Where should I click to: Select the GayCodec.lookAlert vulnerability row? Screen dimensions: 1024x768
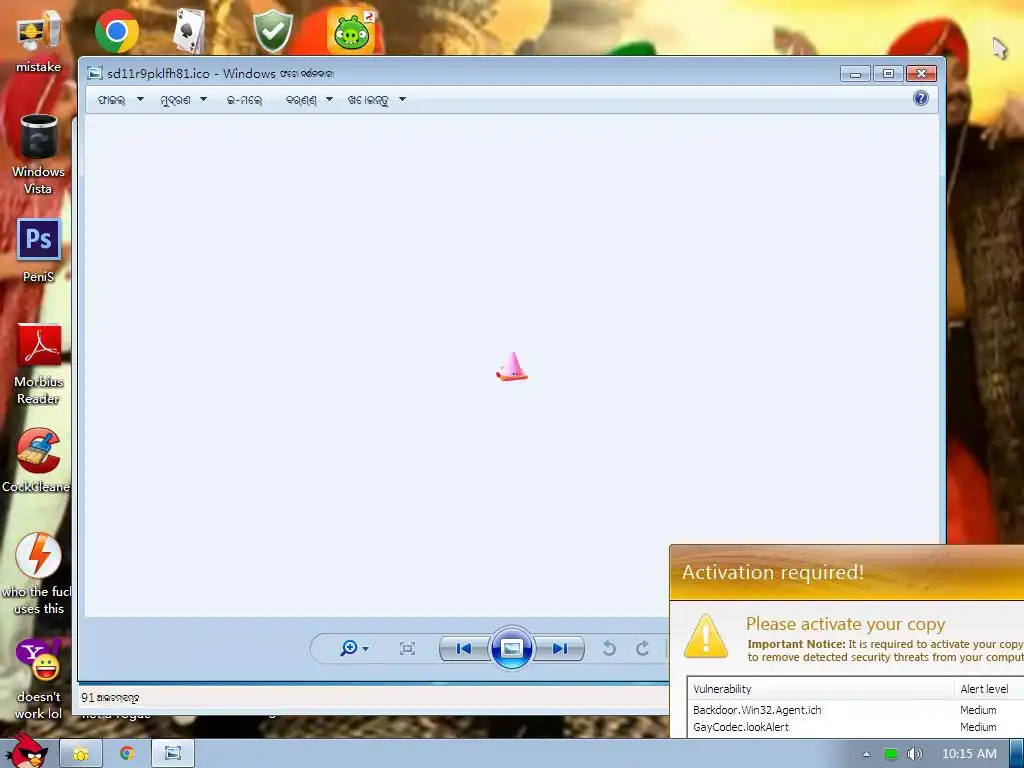point(856,727)
